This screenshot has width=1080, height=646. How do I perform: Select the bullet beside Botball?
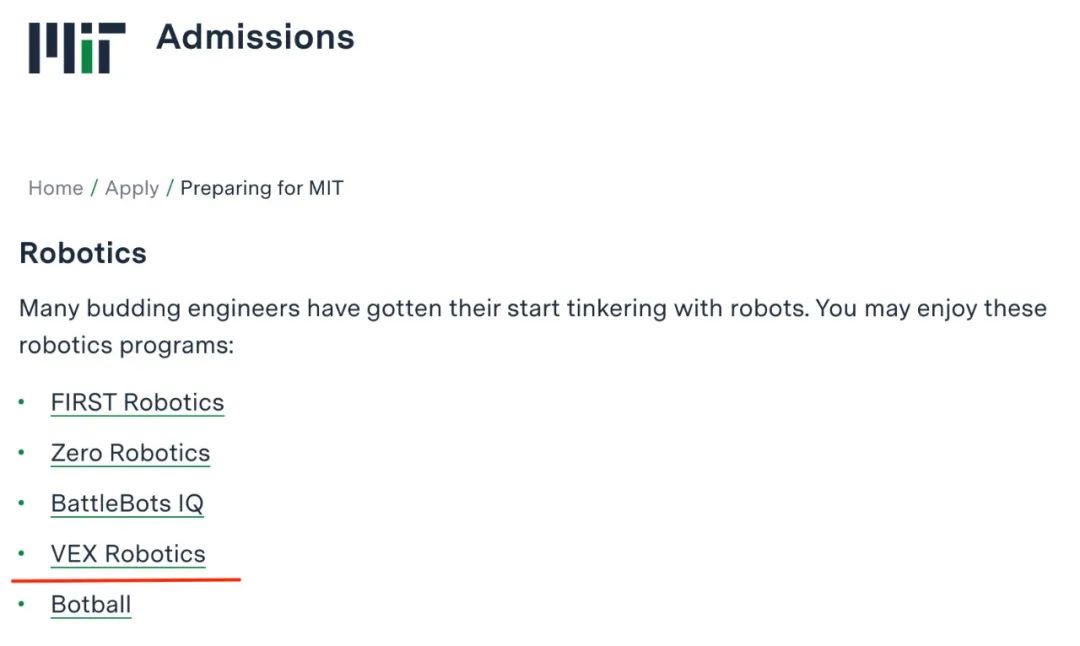point(21,605)
